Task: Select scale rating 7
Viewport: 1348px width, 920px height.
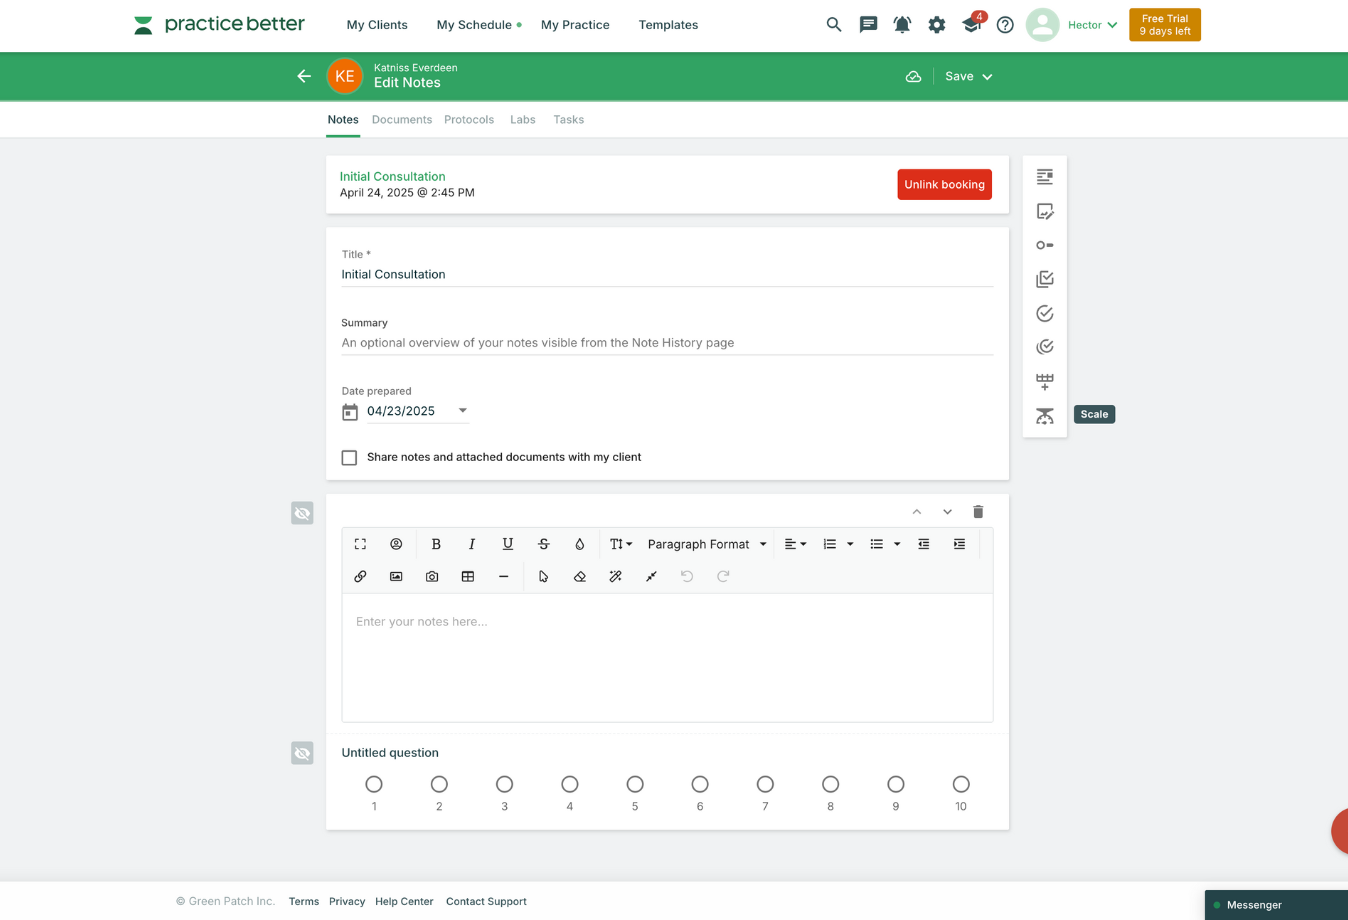Action: click(x=765, y=784)
